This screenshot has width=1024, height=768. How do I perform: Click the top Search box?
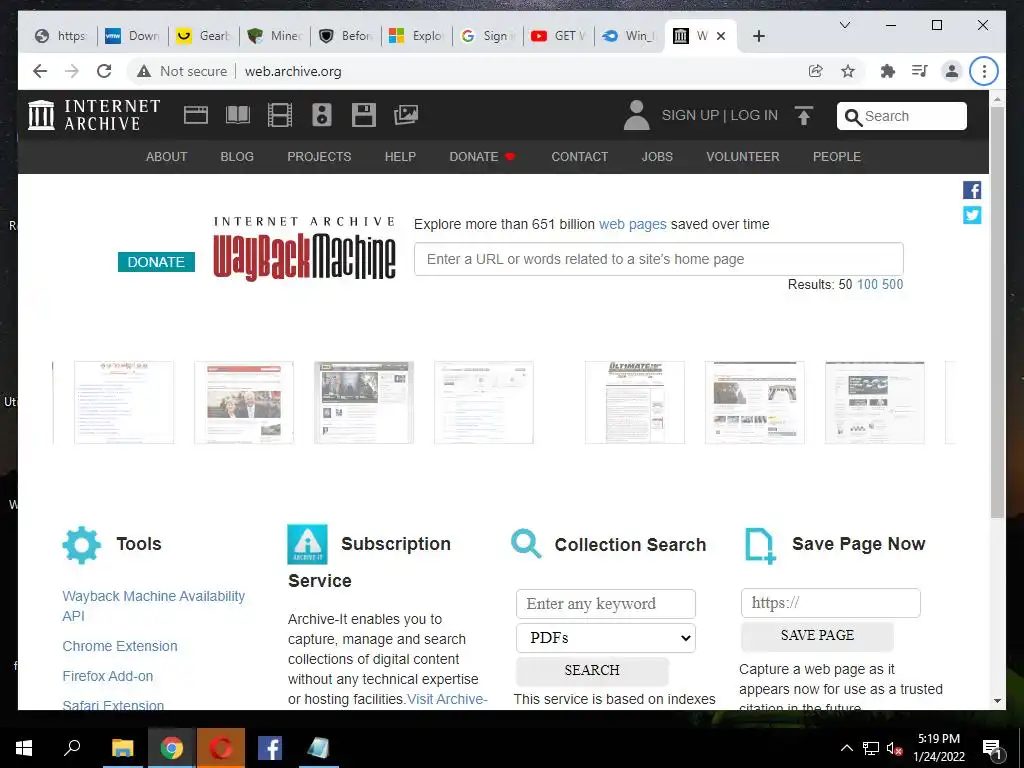pyautogui.click(x=902, y=116)
